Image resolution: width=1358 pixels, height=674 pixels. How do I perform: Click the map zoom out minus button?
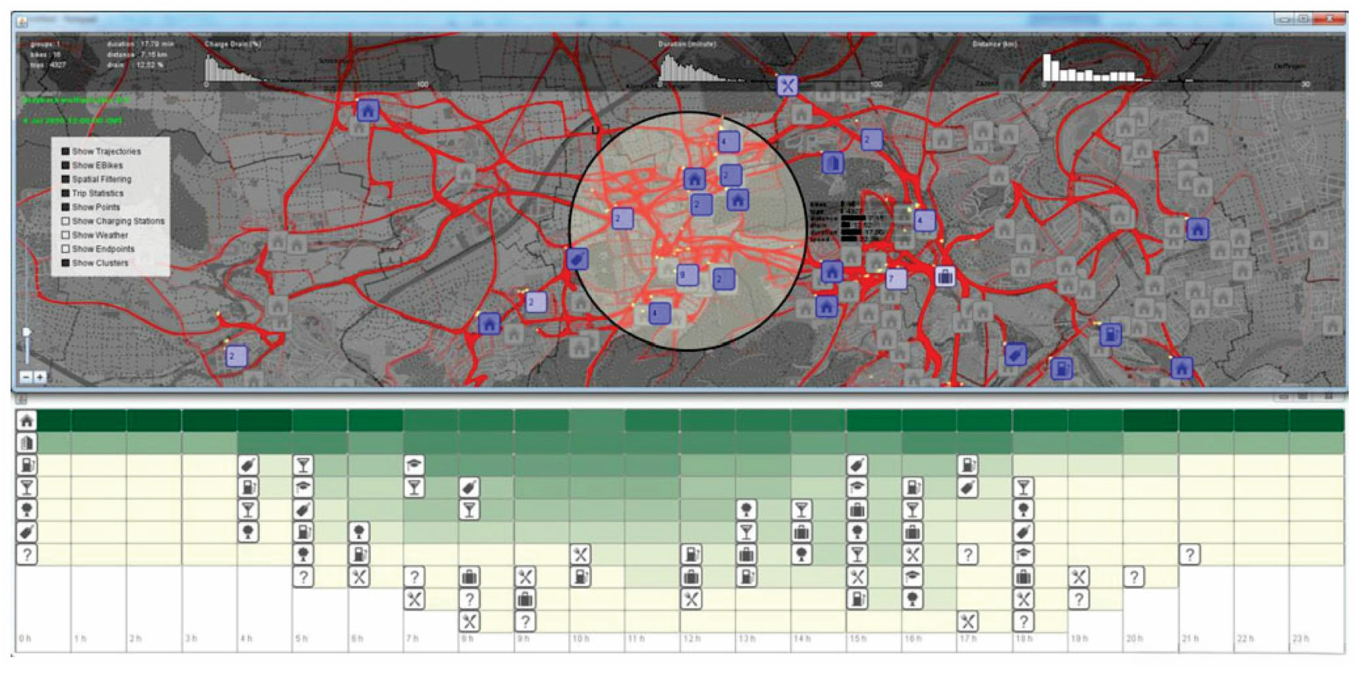tap(27, 377)
